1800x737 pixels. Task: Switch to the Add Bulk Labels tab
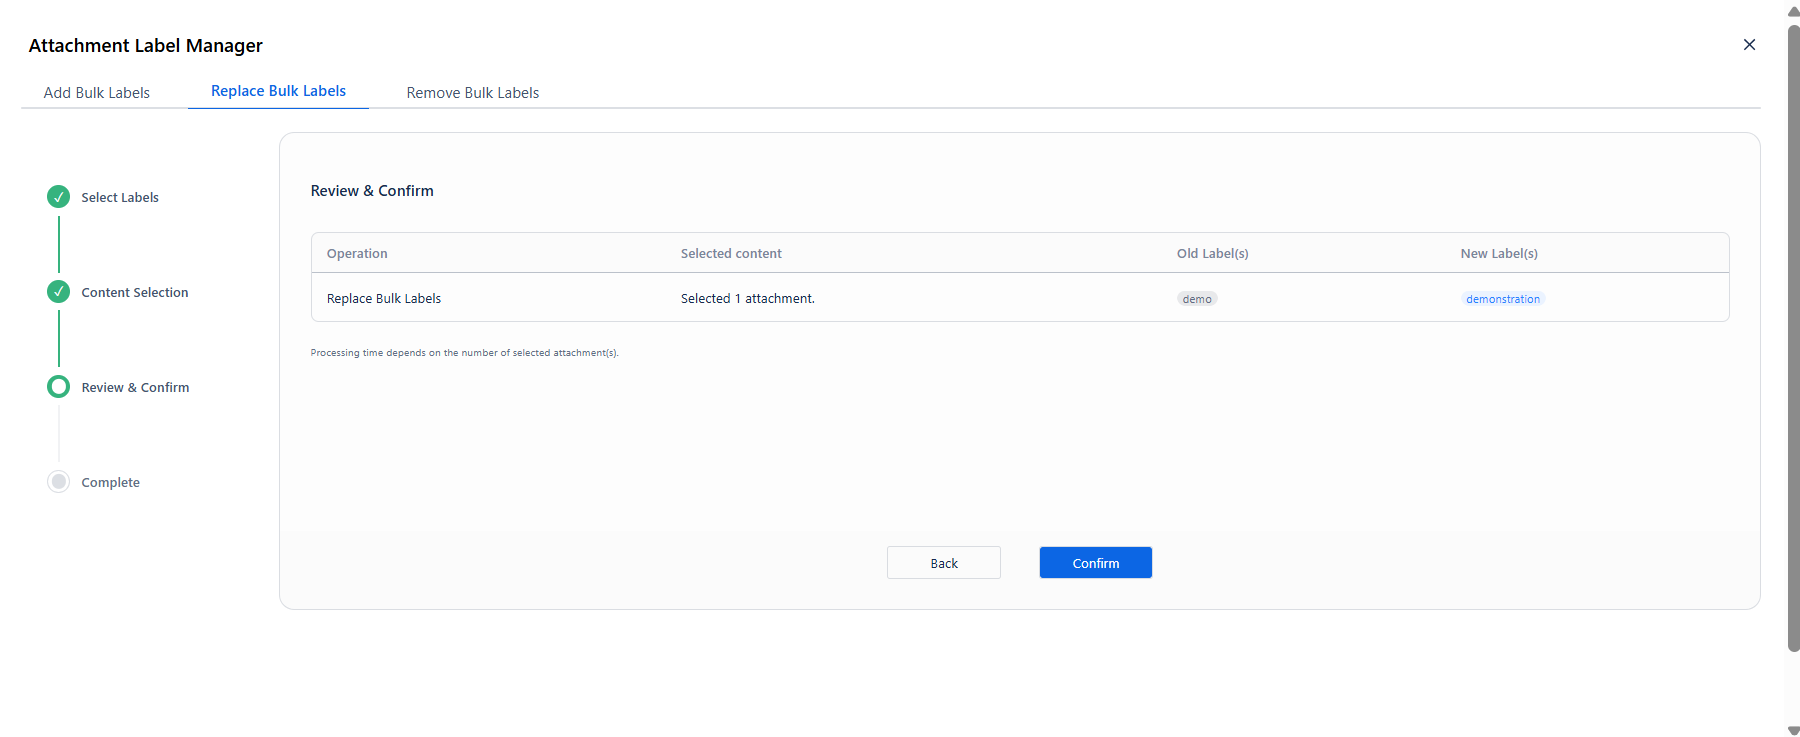click(97, 92)
